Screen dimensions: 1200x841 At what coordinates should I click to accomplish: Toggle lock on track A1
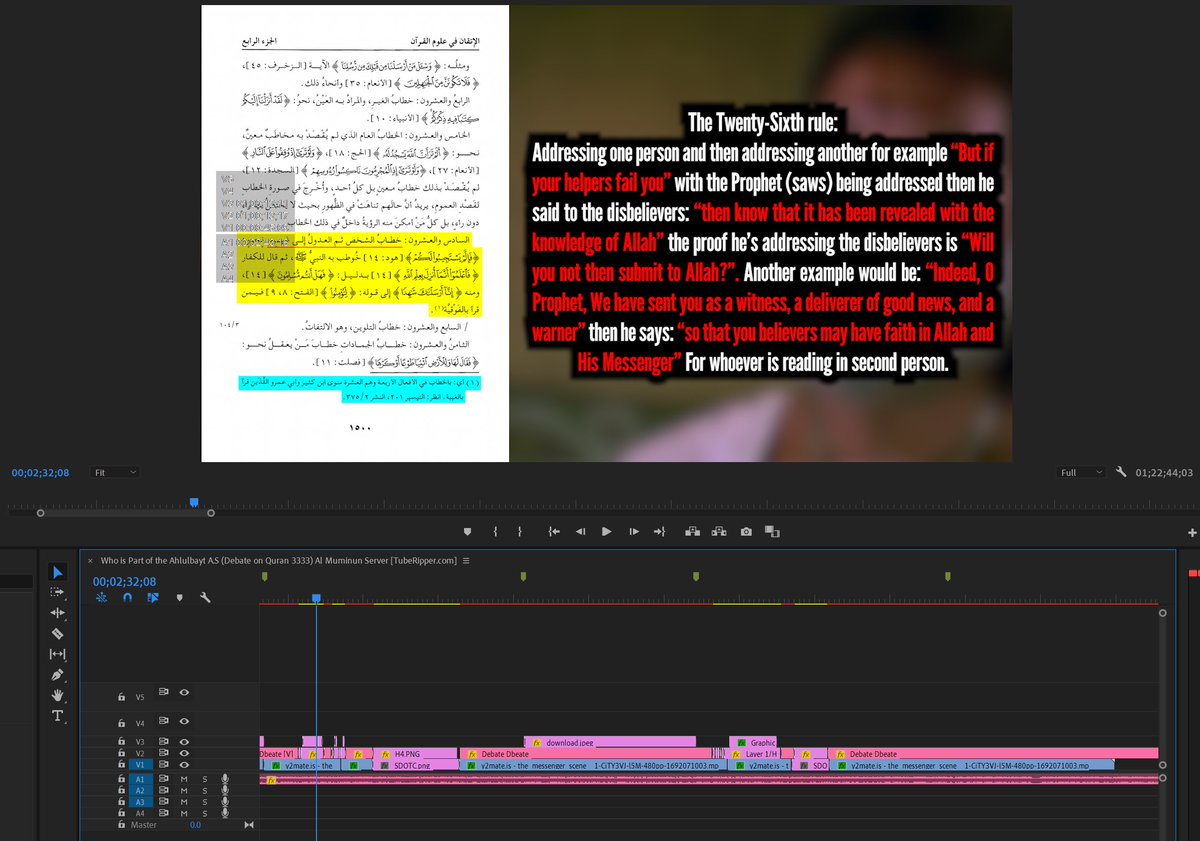[x=121, y=778]
